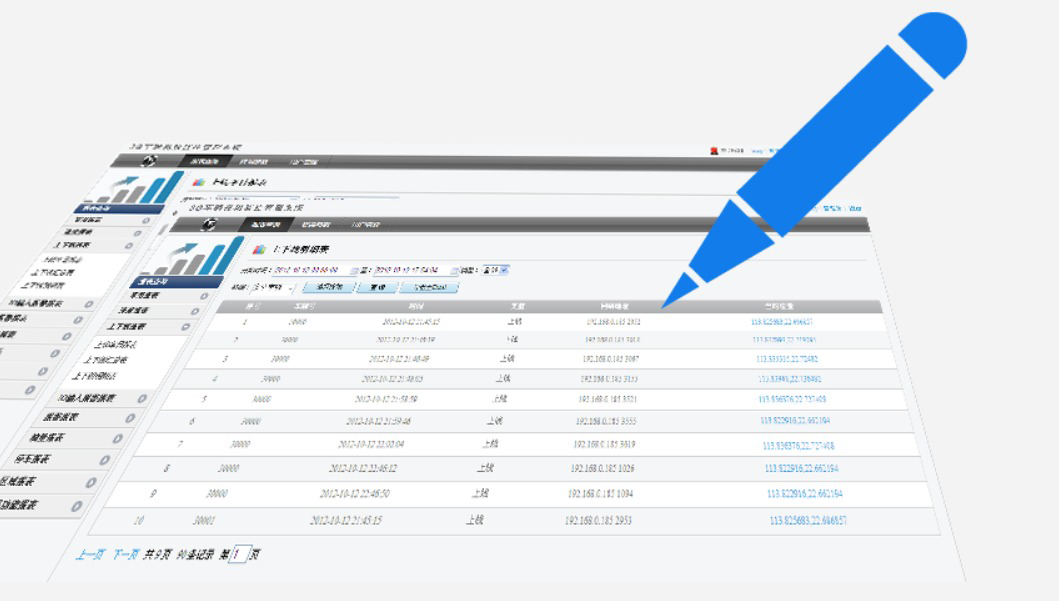
Task: Select first tab in front navigation bar
Action: [266, 225]
